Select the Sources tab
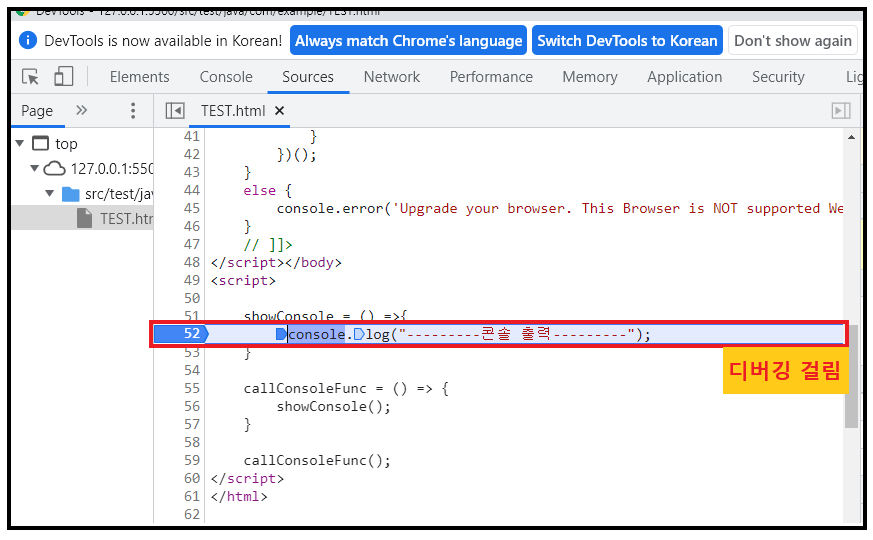This screenshot has height=540, width=873. click(x=308, y=77)
